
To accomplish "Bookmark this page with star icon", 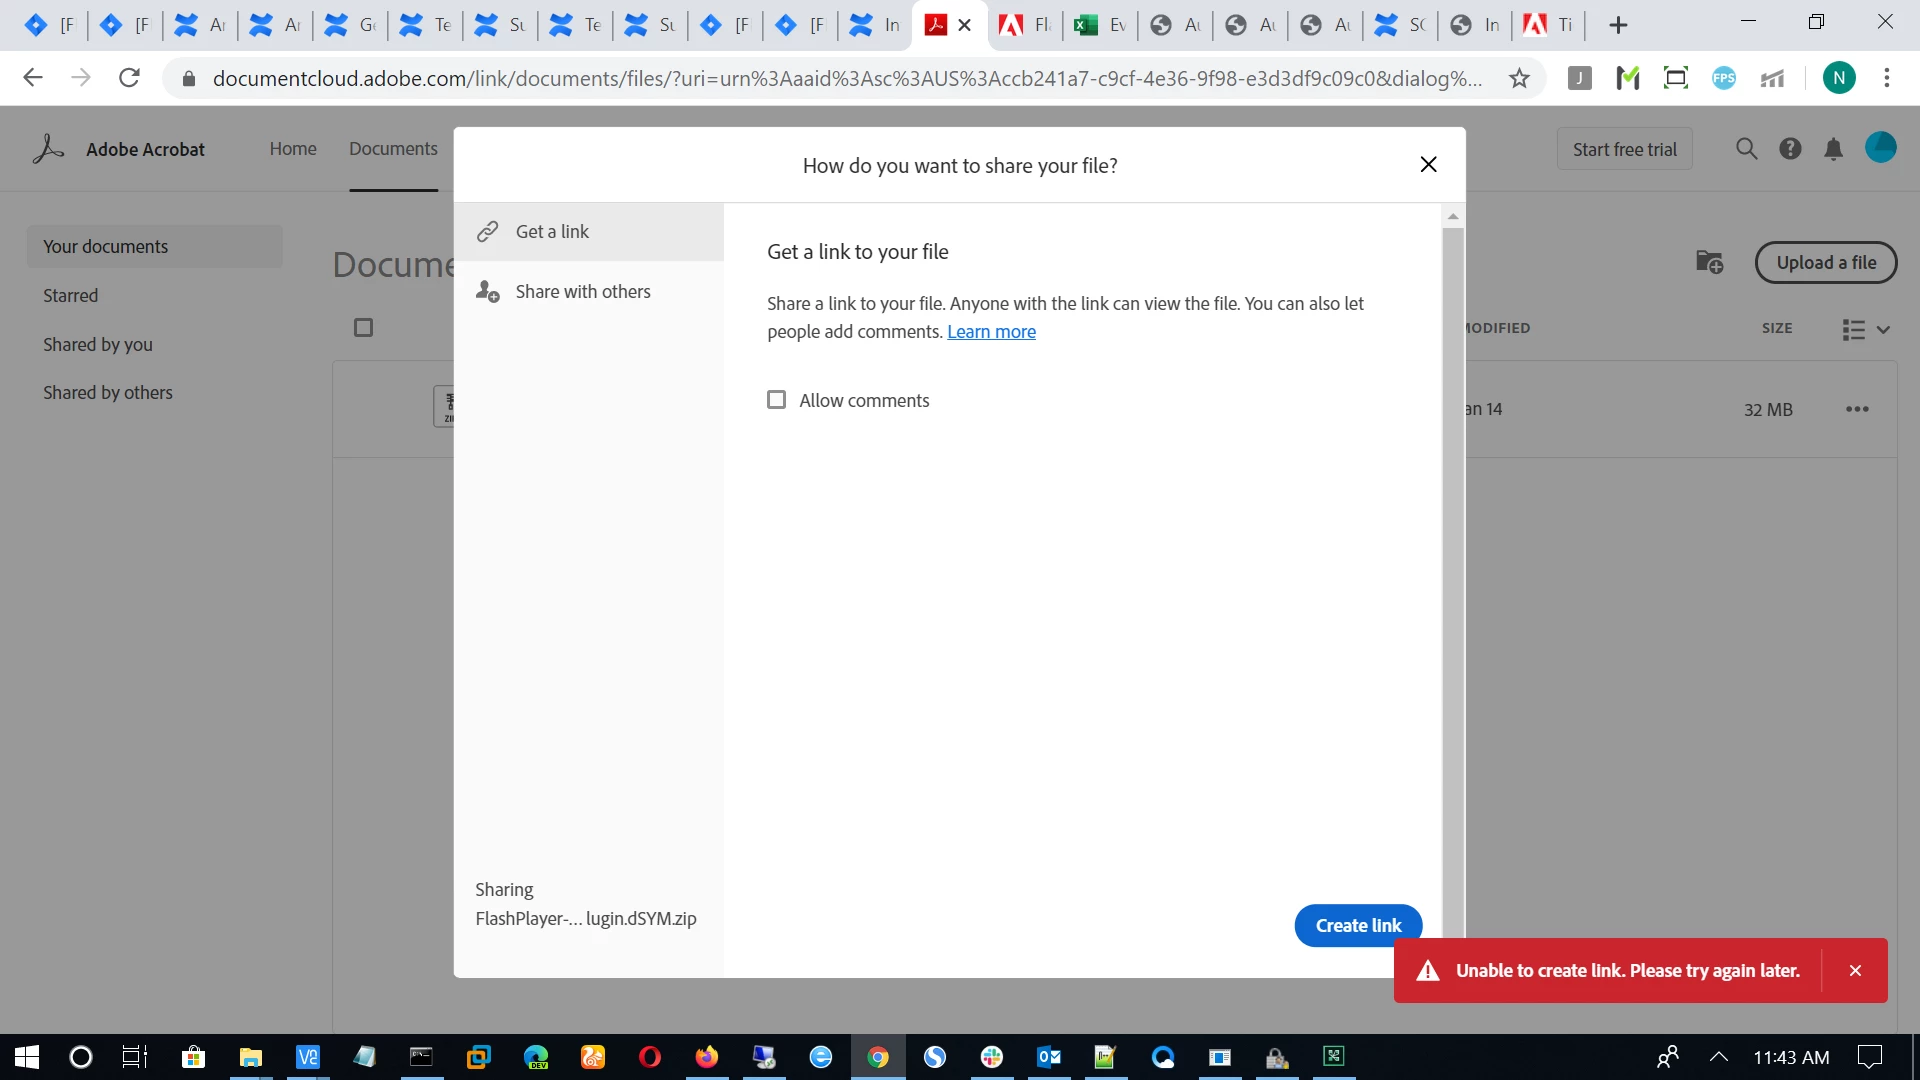I will [x=1519, y=78].
